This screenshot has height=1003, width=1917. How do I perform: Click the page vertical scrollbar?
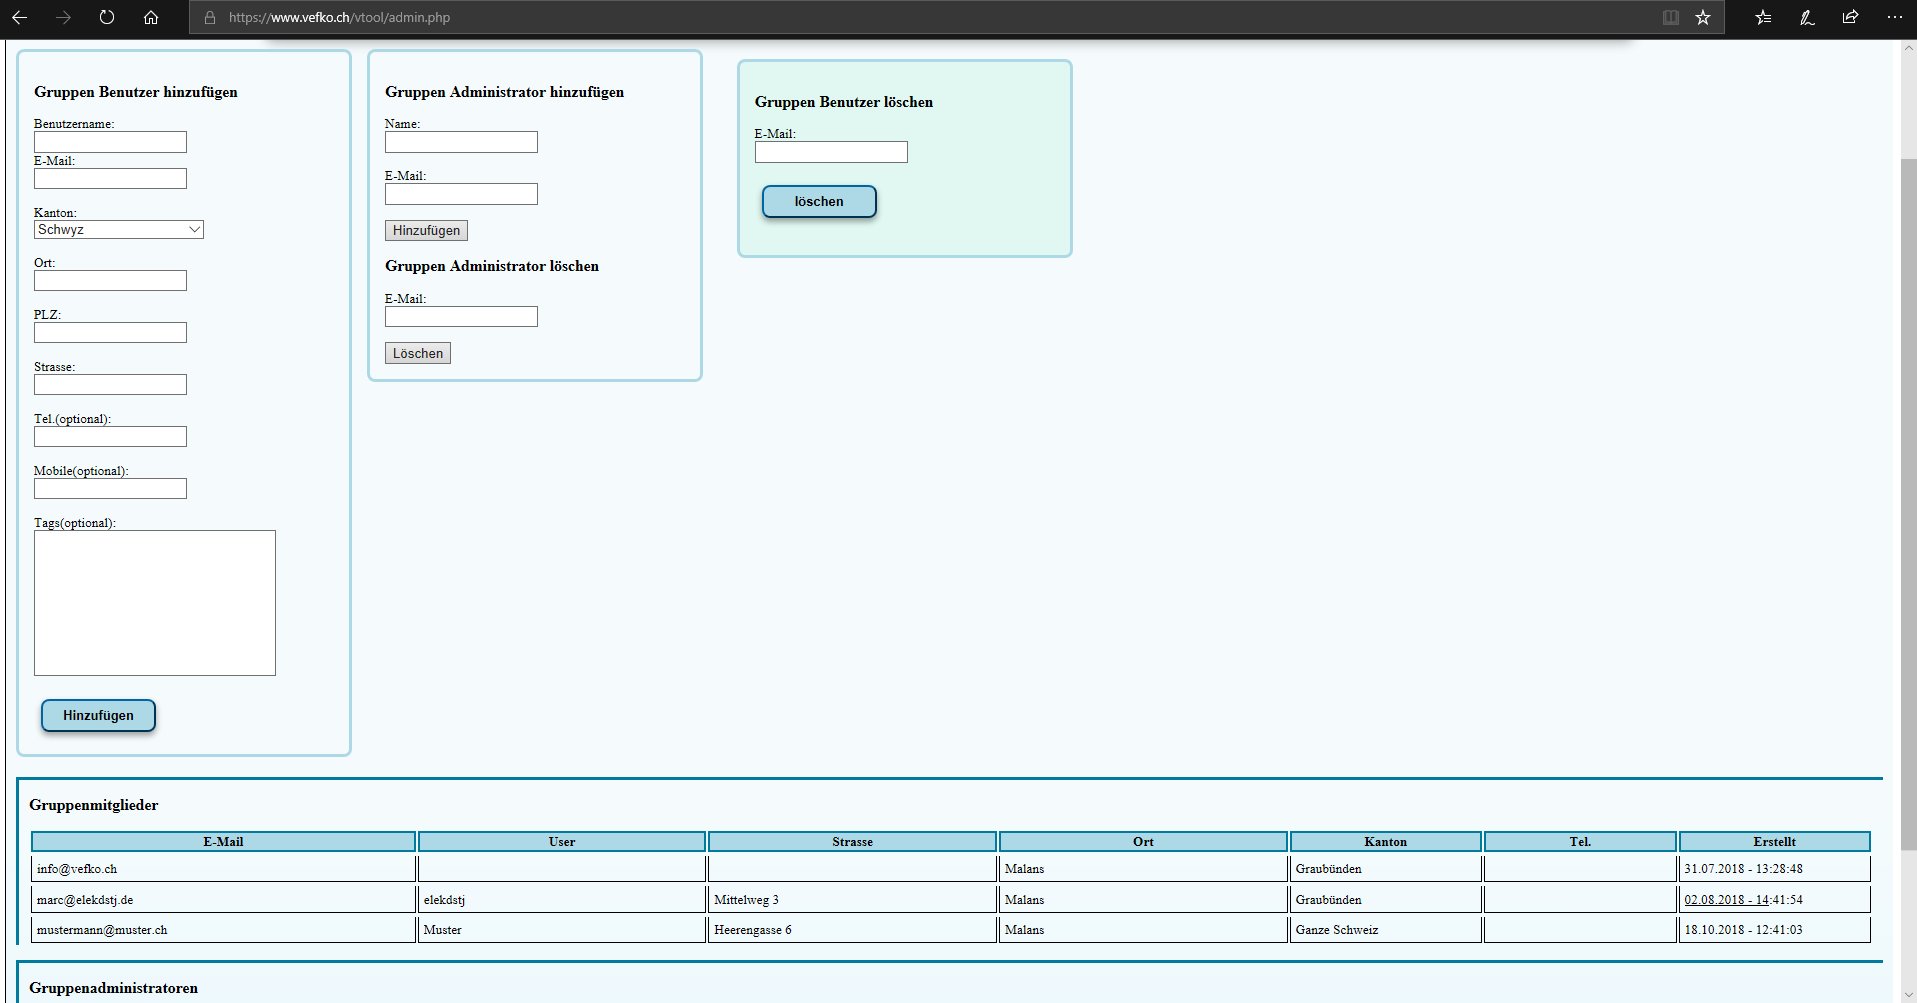click(1908, 500)
